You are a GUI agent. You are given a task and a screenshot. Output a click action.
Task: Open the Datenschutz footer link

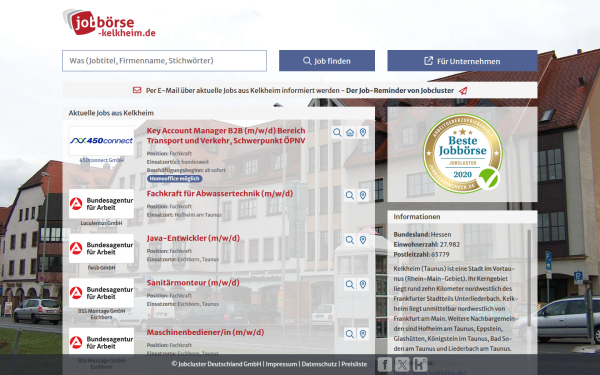[319, 364]
